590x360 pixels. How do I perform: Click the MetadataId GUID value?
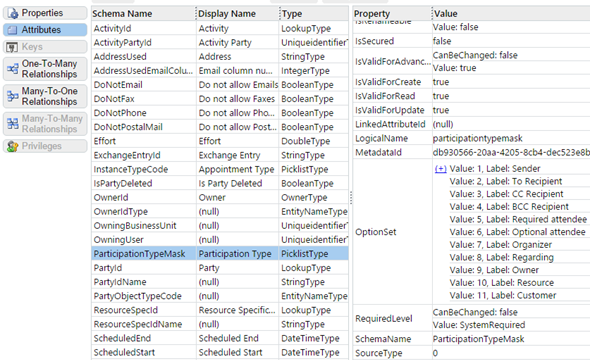click(511, 153)
